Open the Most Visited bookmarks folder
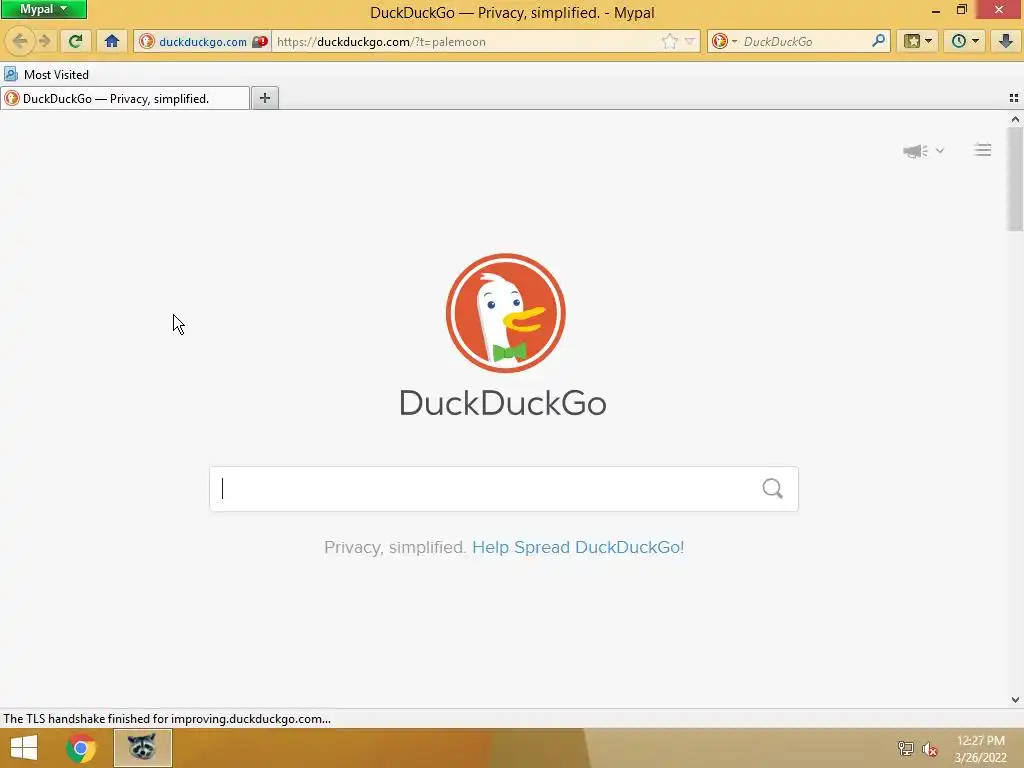 [x=46, y=74]
